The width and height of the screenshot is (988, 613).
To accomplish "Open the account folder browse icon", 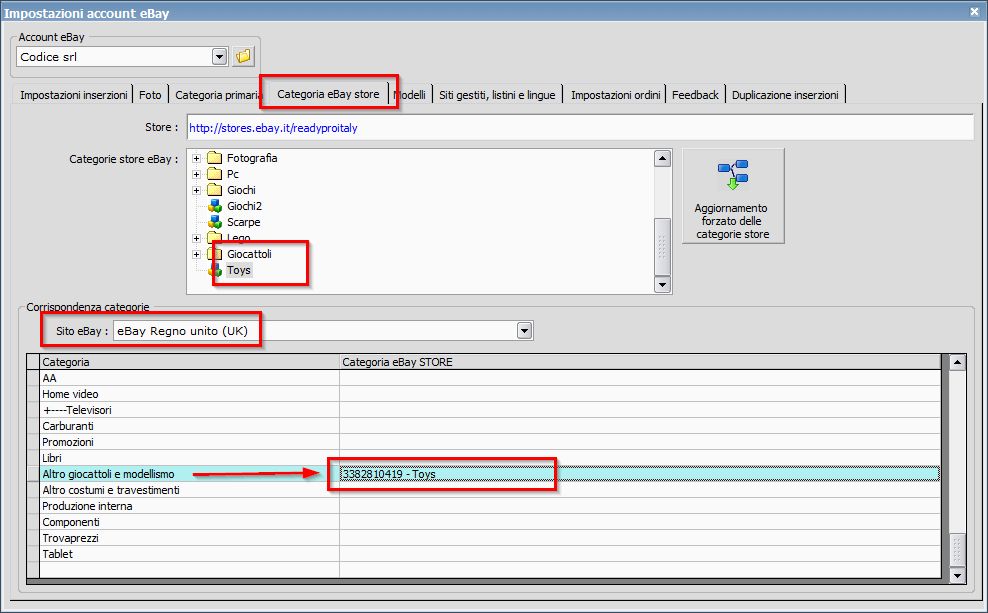I will coord(243,56).
